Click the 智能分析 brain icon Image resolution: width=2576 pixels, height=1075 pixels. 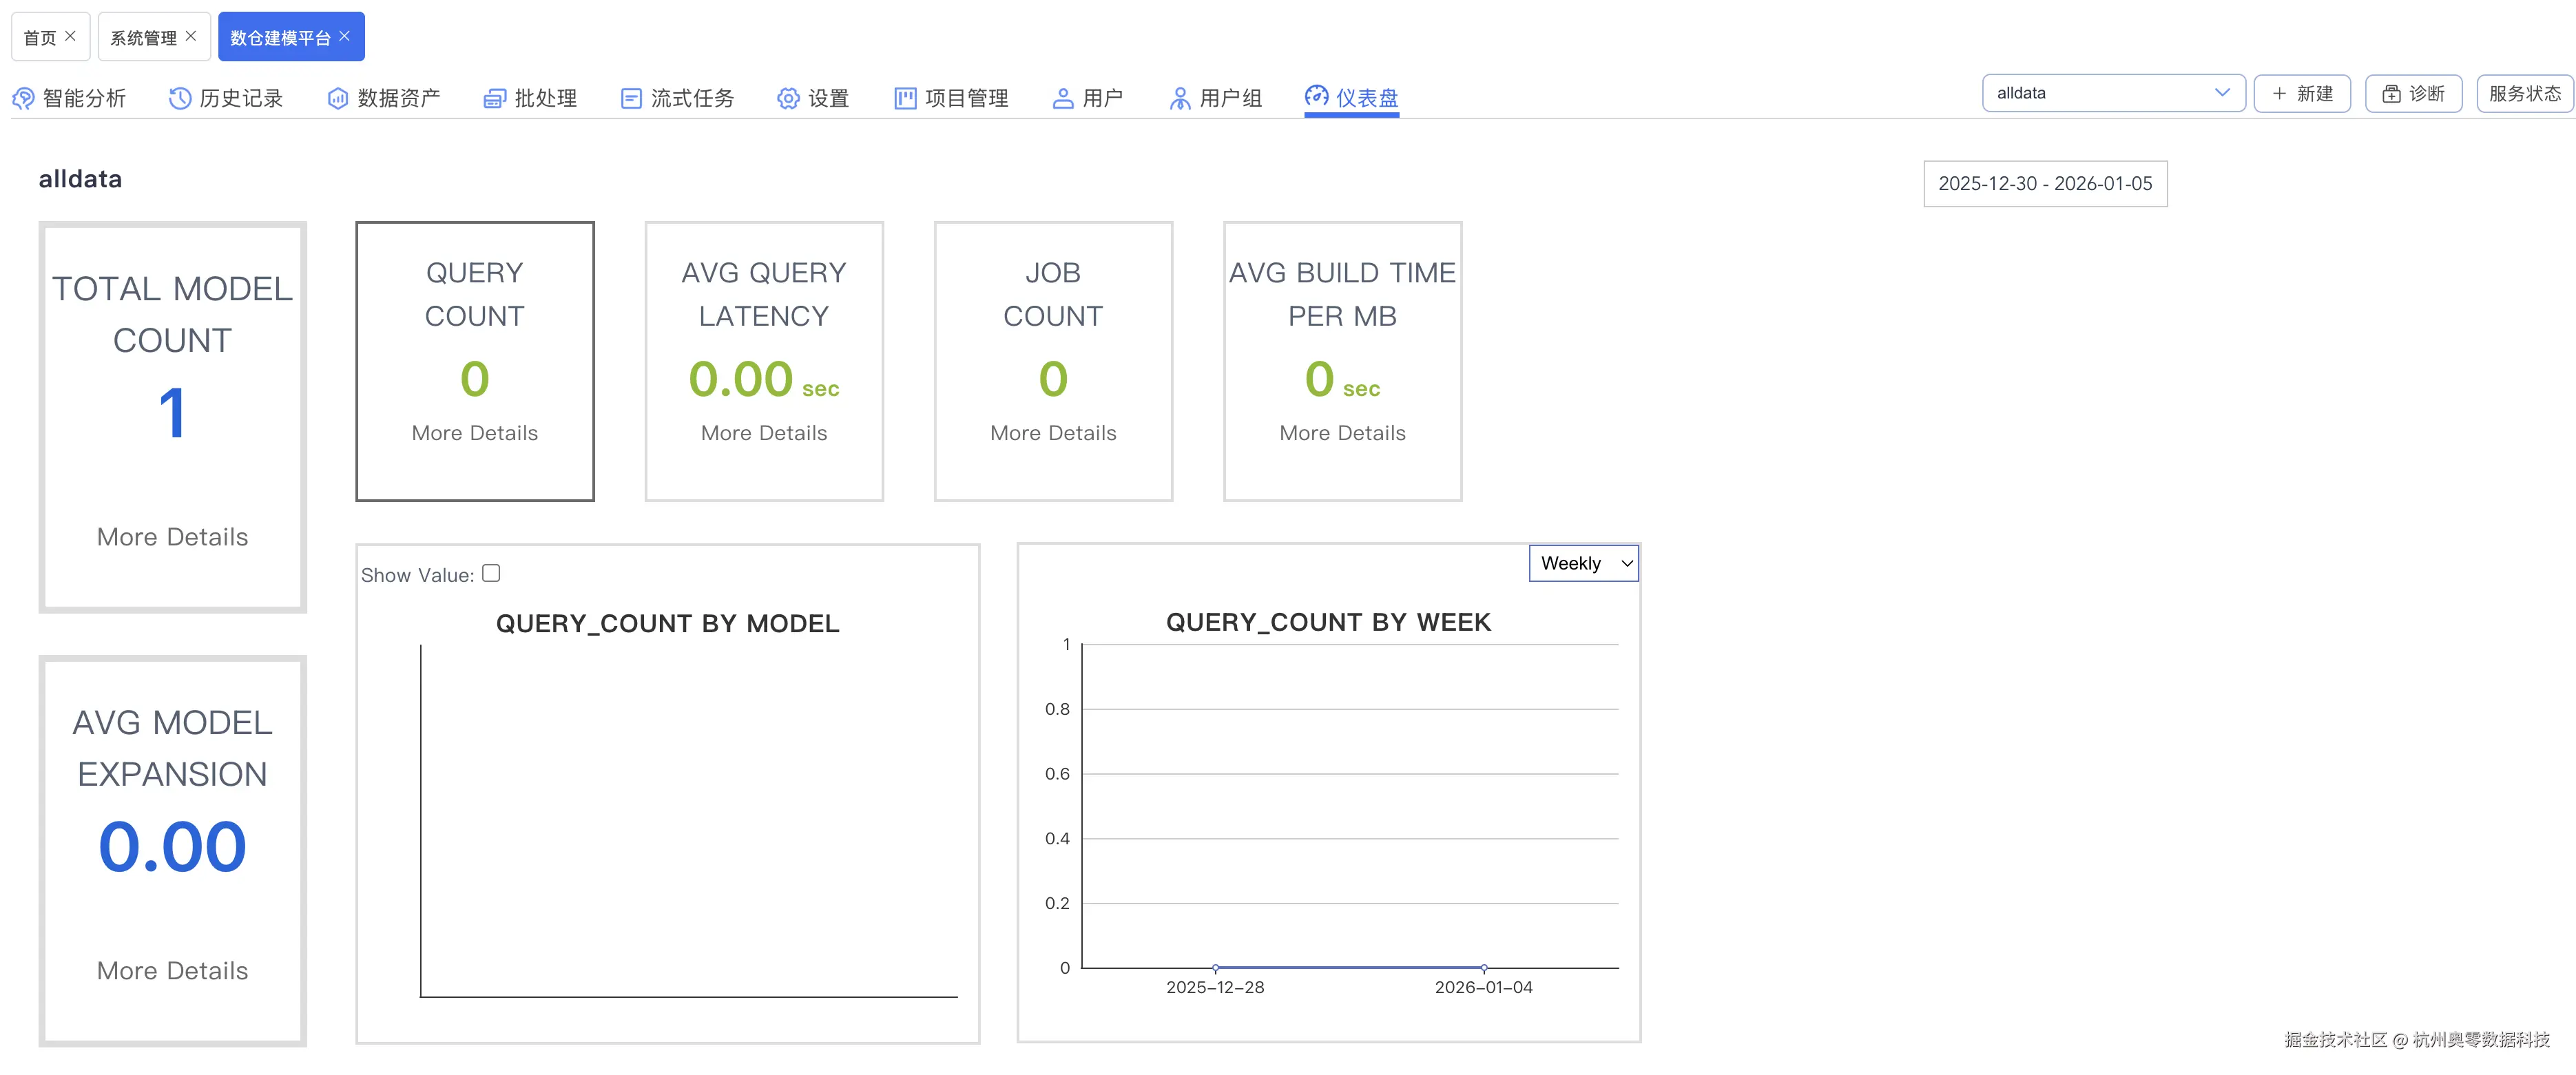[x=23, y=98]
